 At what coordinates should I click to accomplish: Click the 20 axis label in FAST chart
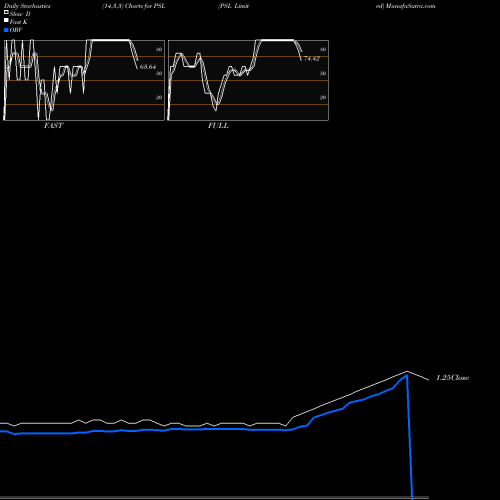click(159, 97)
